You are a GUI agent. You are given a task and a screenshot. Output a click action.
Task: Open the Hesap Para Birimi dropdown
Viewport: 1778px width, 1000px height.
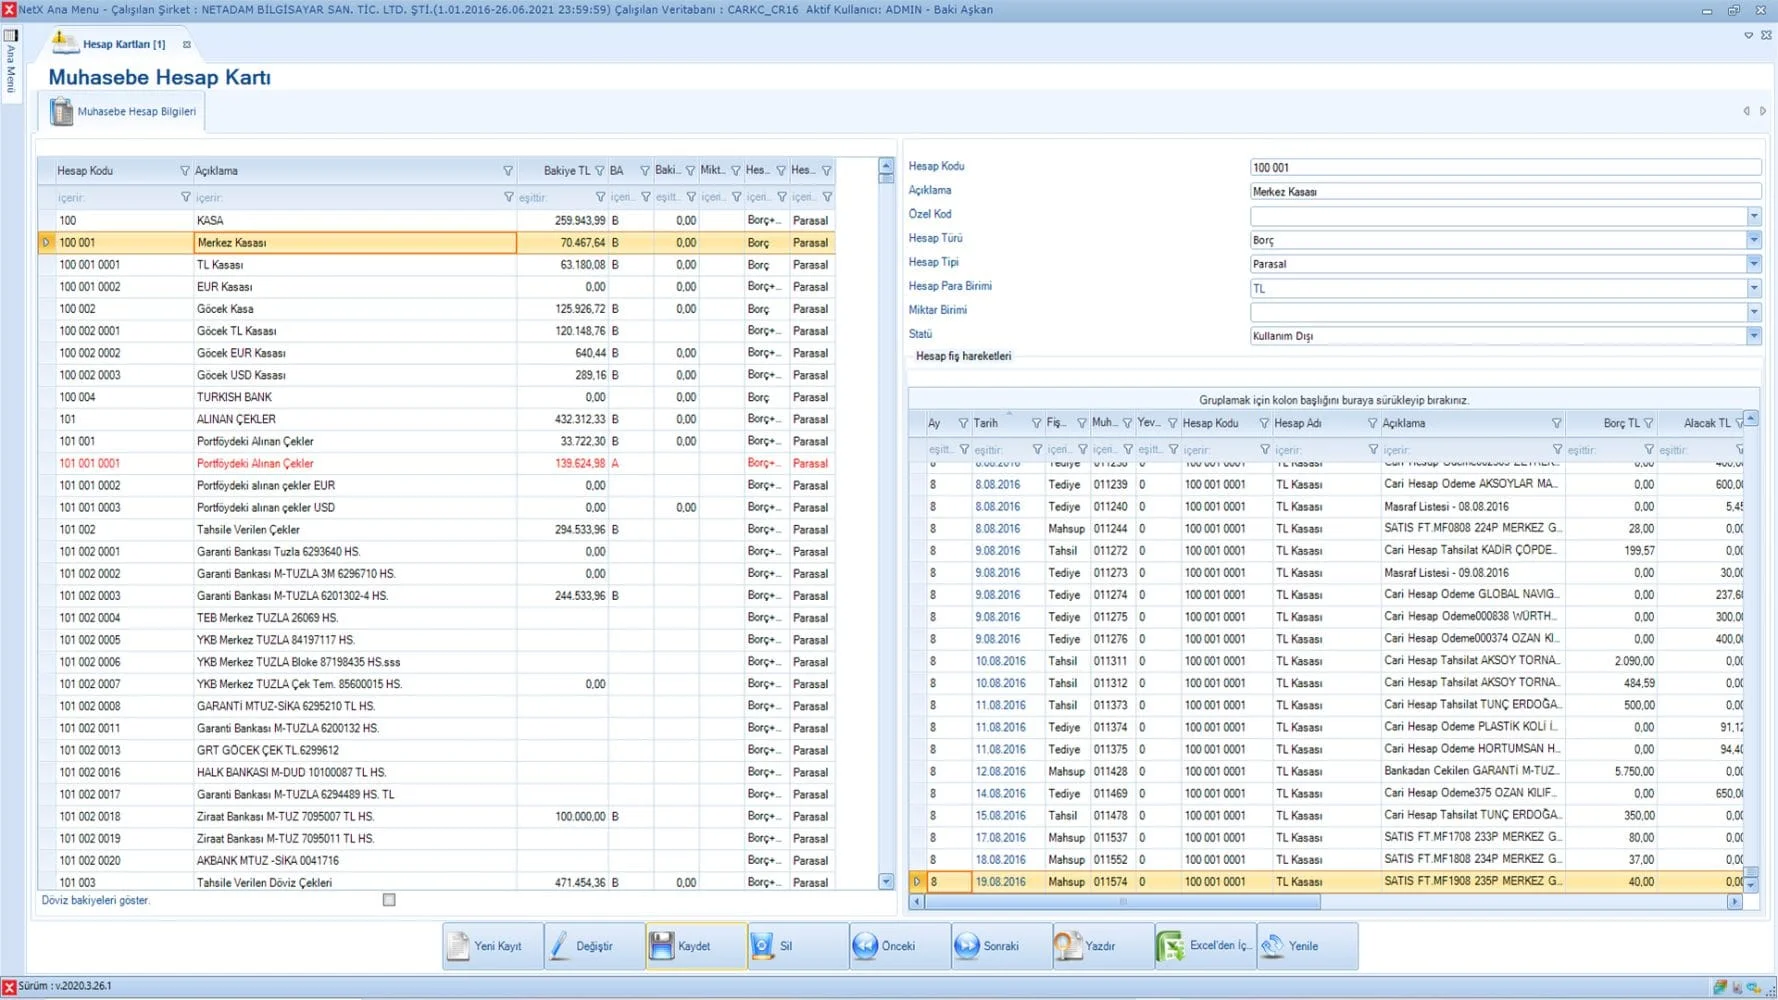click(1753, 288)
